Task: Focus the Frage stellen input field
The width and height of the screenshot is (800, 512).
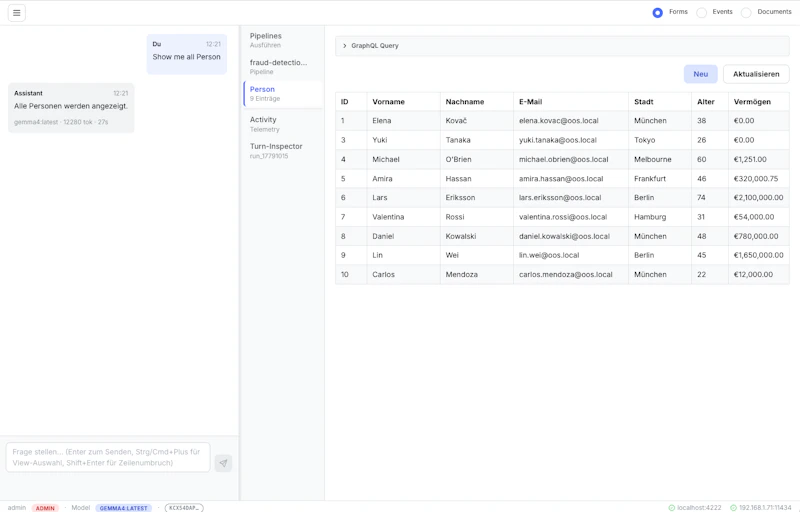Action: (108, 457)
